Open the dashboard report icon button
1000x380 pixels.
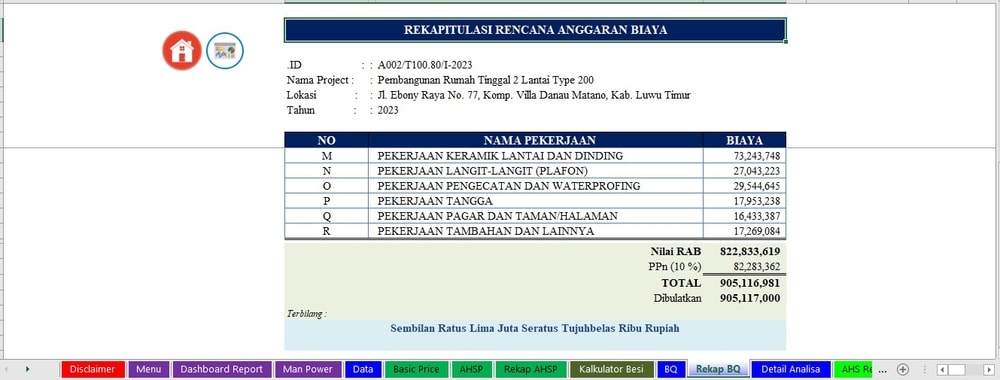(224, 50)
